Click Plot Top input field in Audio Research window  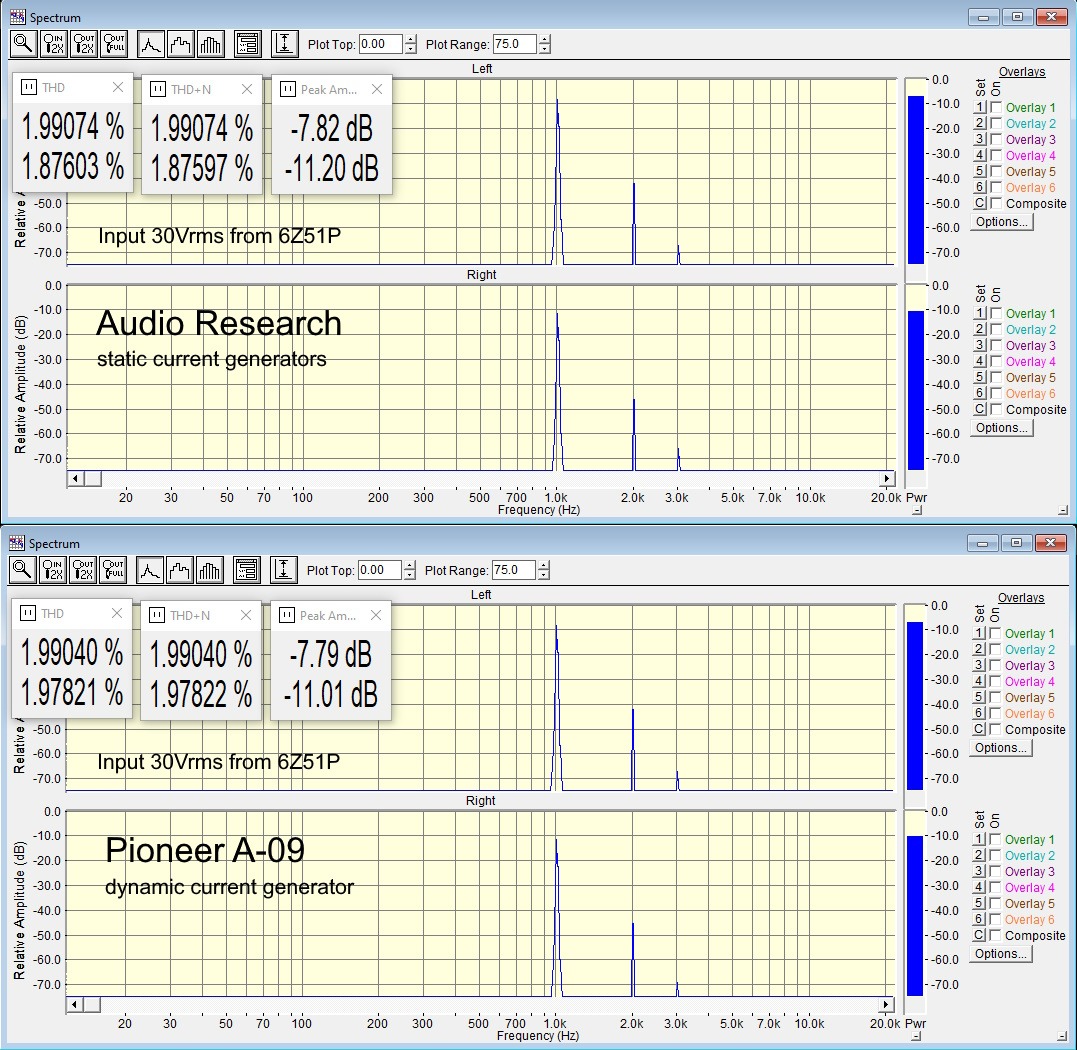pyautogui.click(x=380, y=44)
